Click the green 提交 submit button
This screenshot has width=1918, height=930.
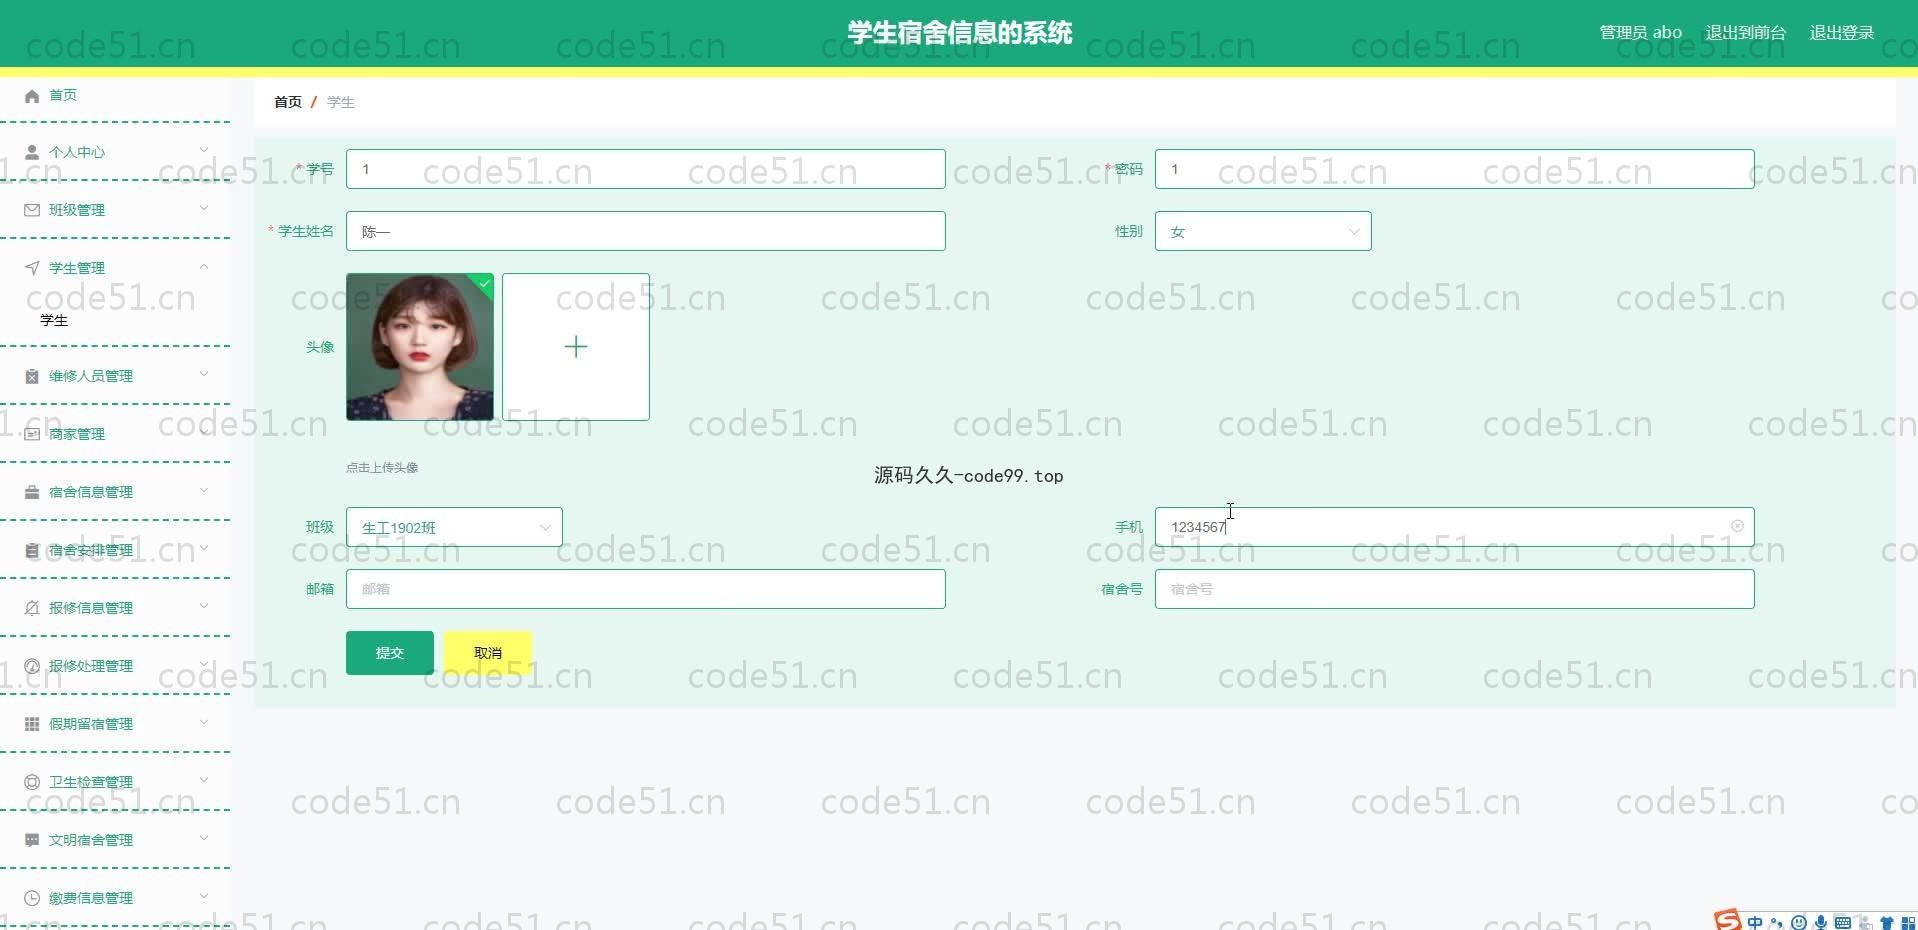coord(390,653)
